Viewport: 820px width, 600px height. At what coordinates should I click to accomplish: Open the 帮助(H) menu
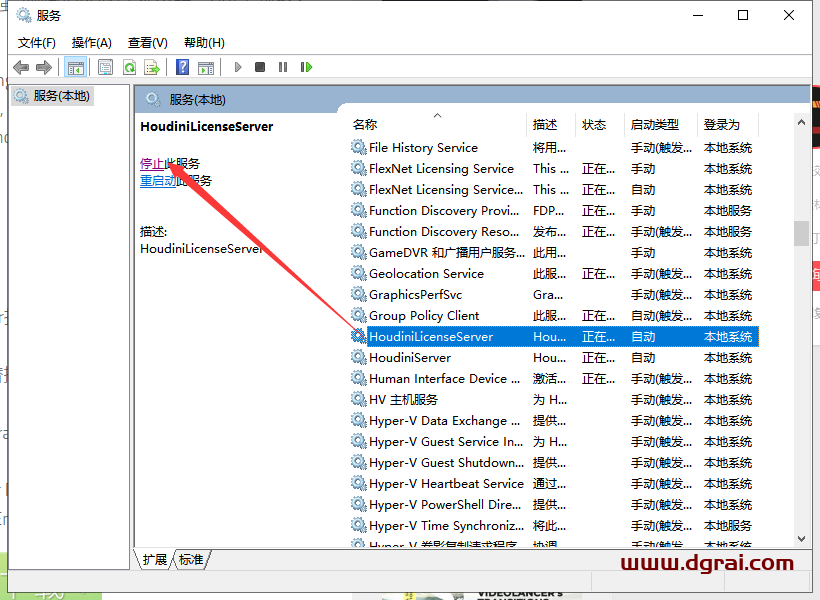coord(204,43)
